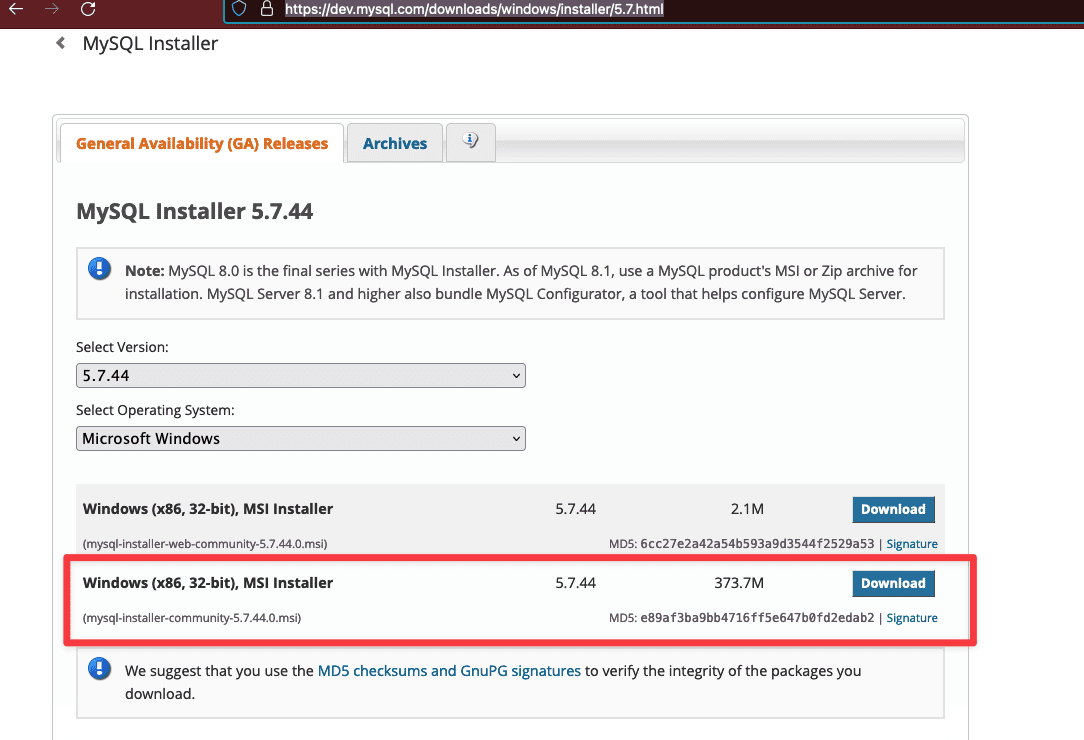Open the Select Version dropdown showing 5.7.44
Viewport: 1084px width, 740px height.
pos(300,376)
